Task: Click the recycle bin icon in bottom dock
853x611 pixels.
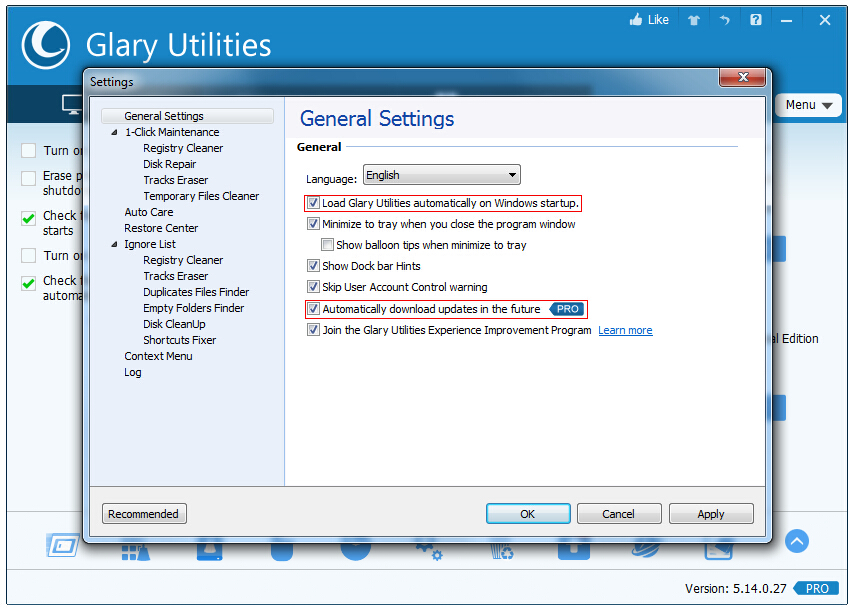Action: click(502, 551)
